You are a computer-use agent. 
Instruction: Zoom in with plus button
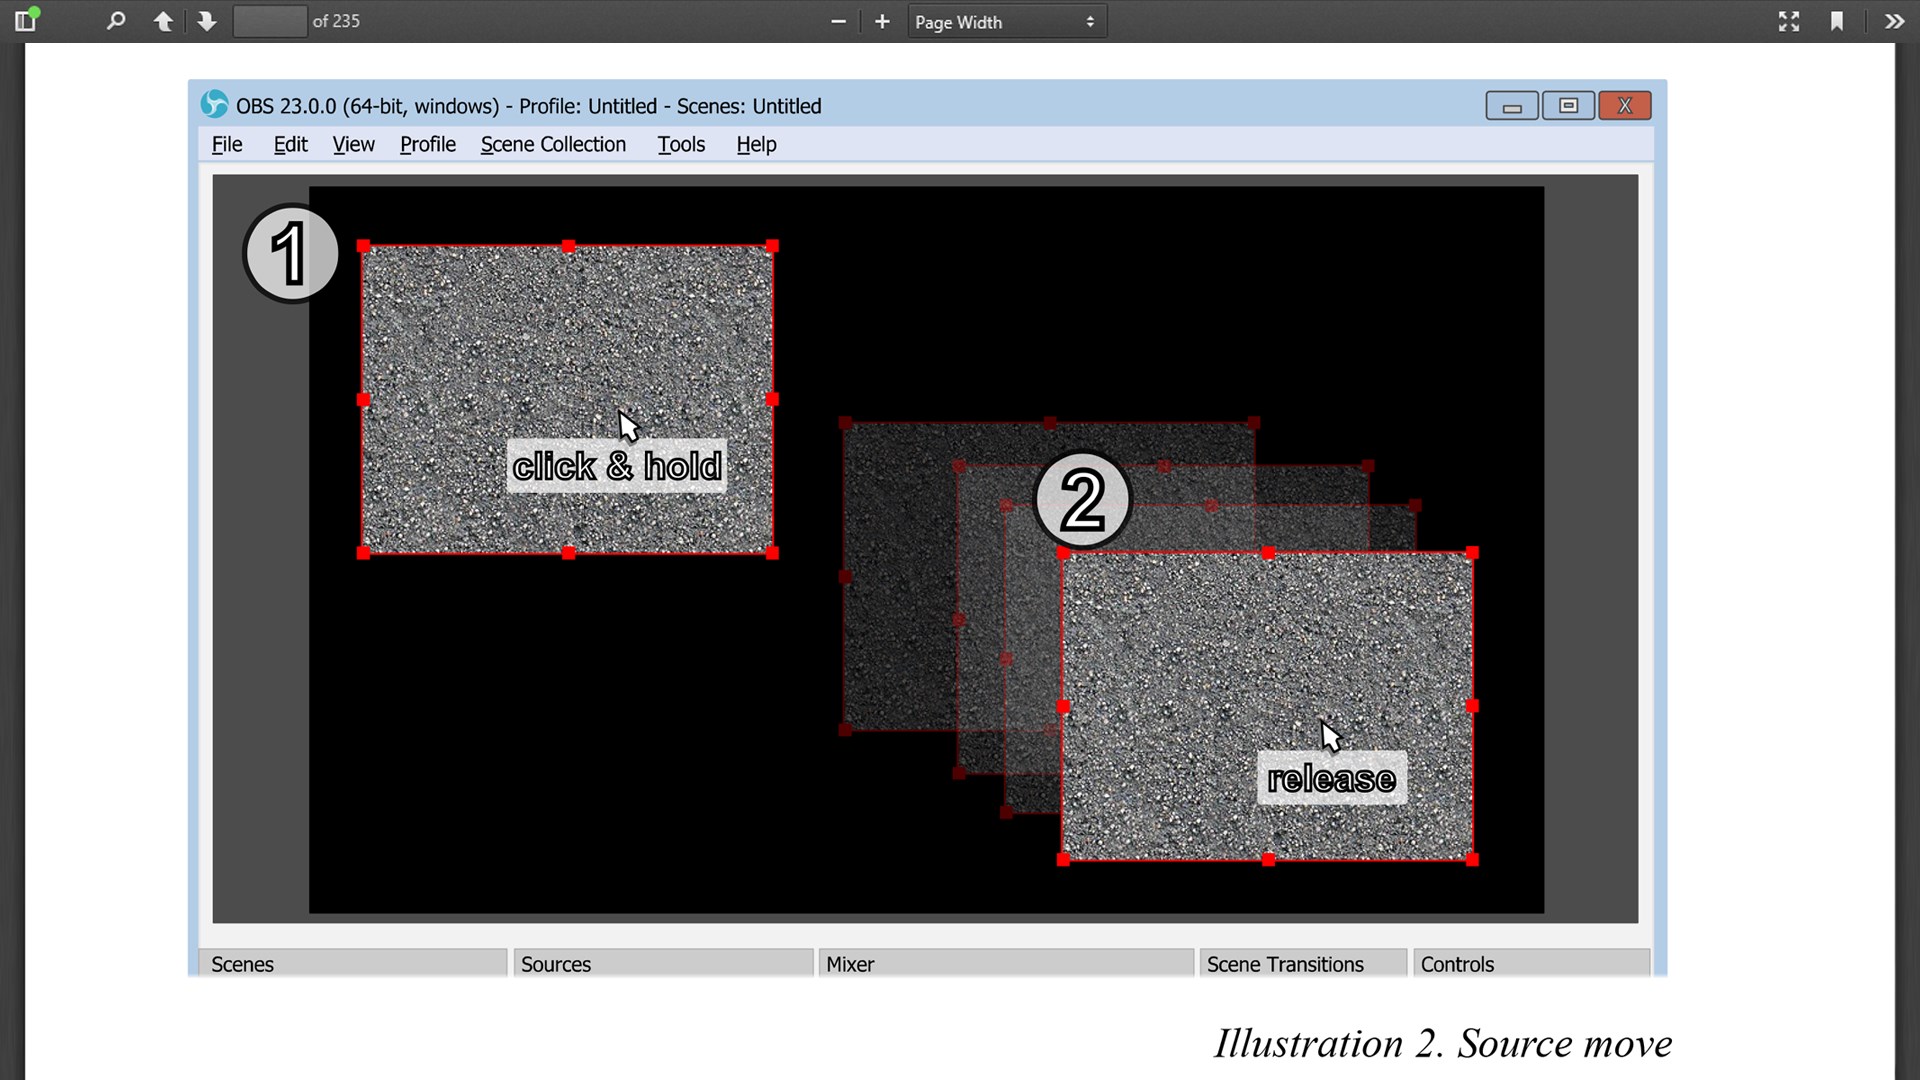pyautogui.click(x=882, y=21)
